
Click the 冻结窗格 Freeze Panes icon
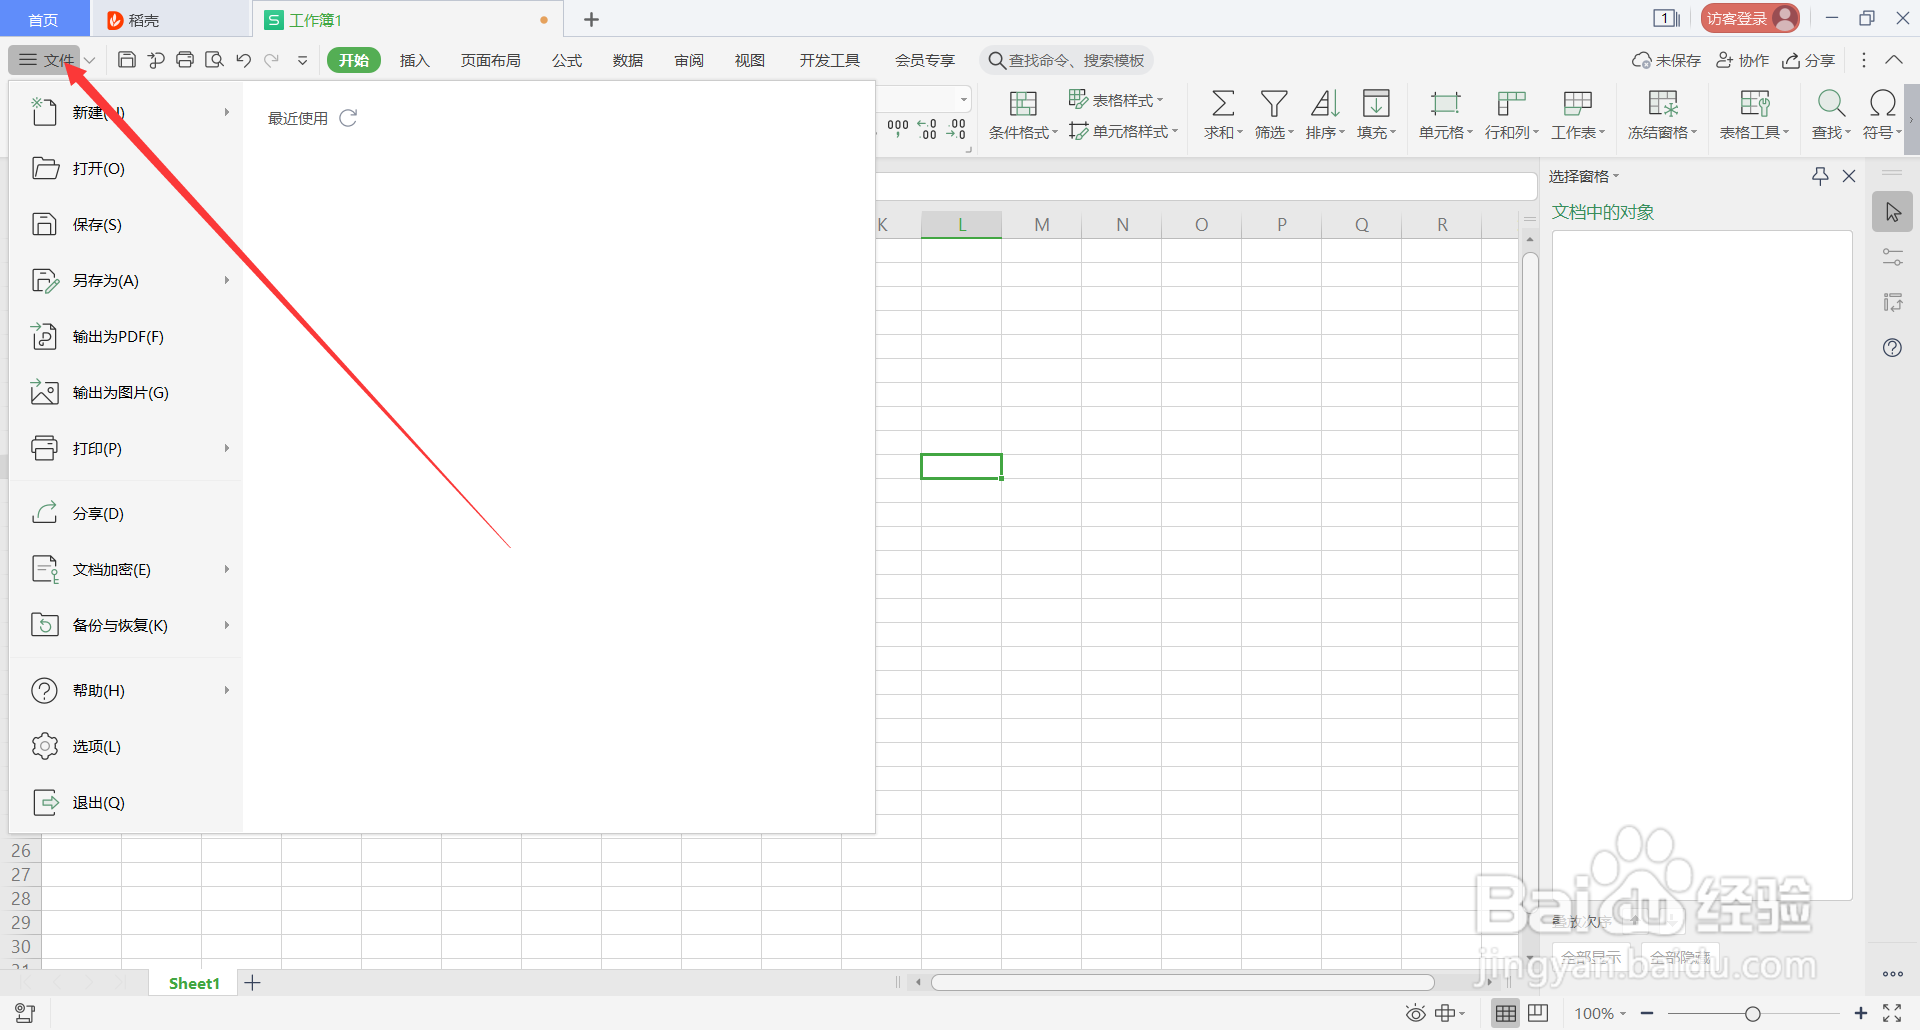pyautogui.click(x=1660, y=113)
